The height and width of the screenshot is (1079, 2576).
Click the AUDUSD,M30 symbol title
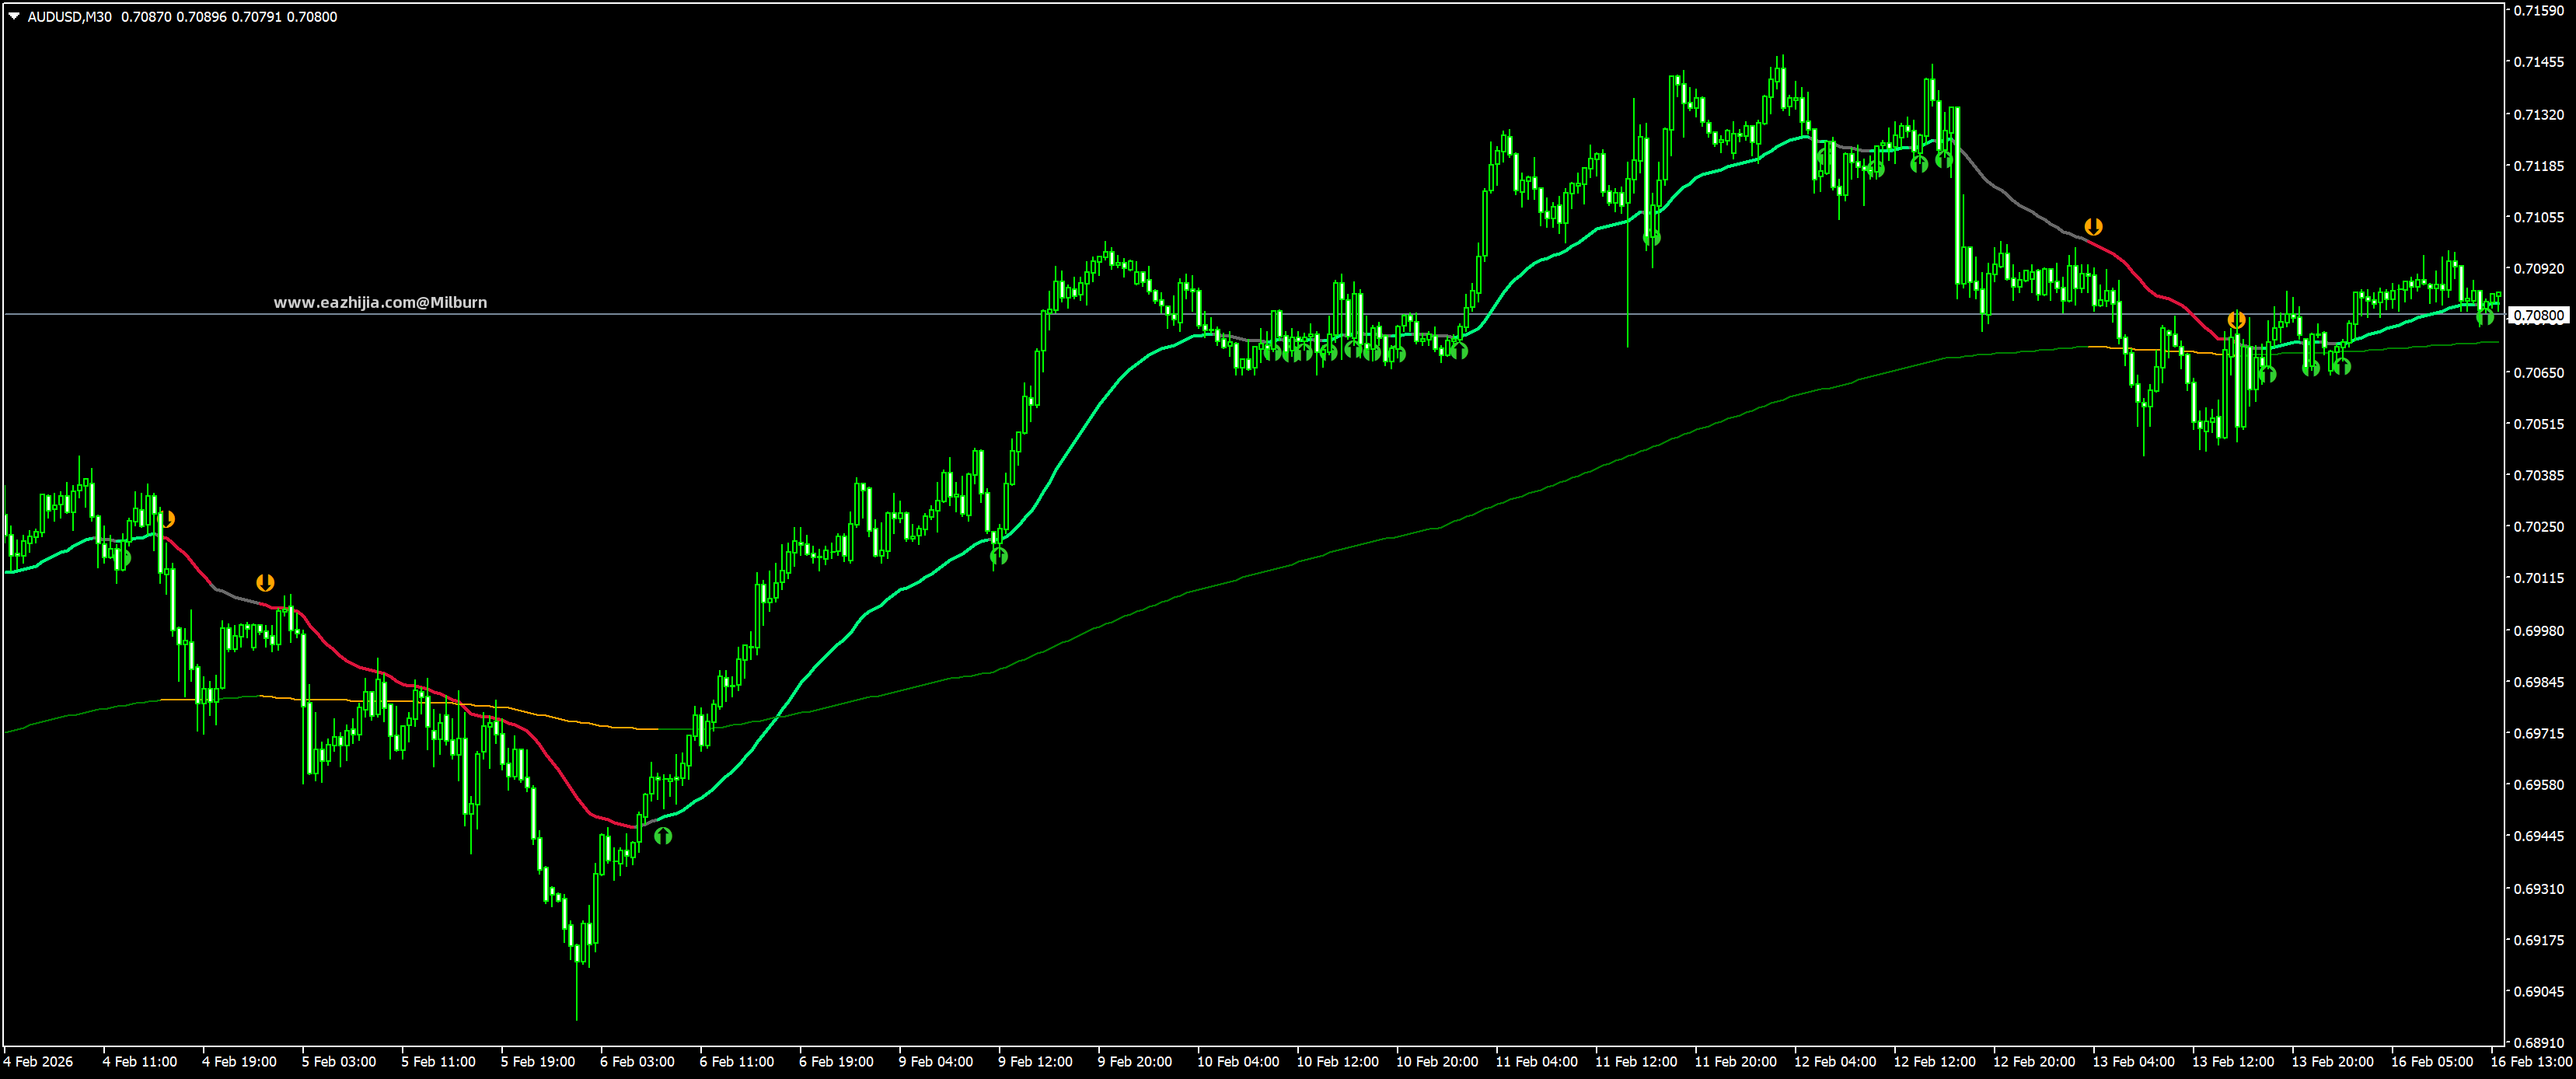(70, 17)
